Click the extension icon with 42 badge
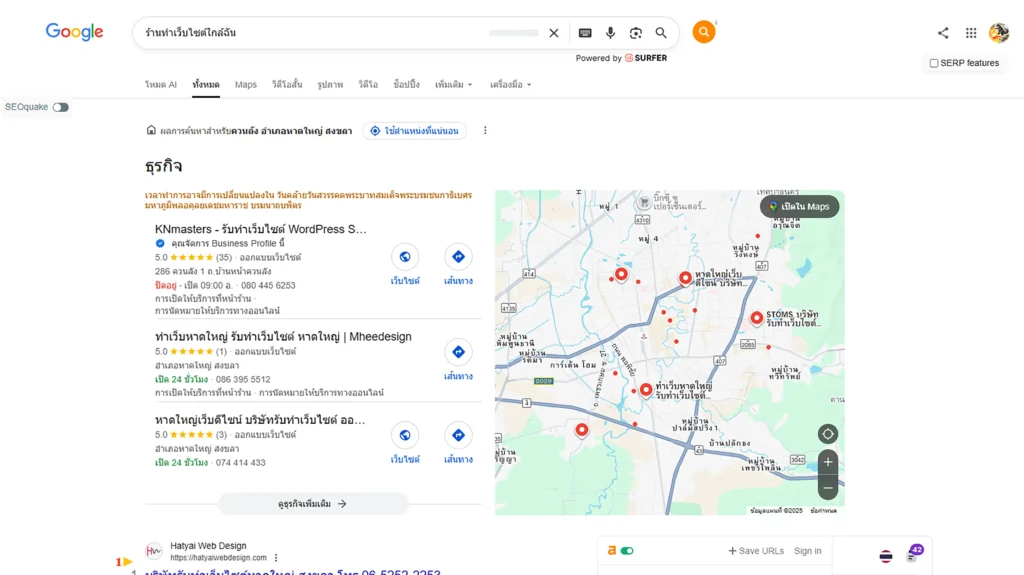 914,553
